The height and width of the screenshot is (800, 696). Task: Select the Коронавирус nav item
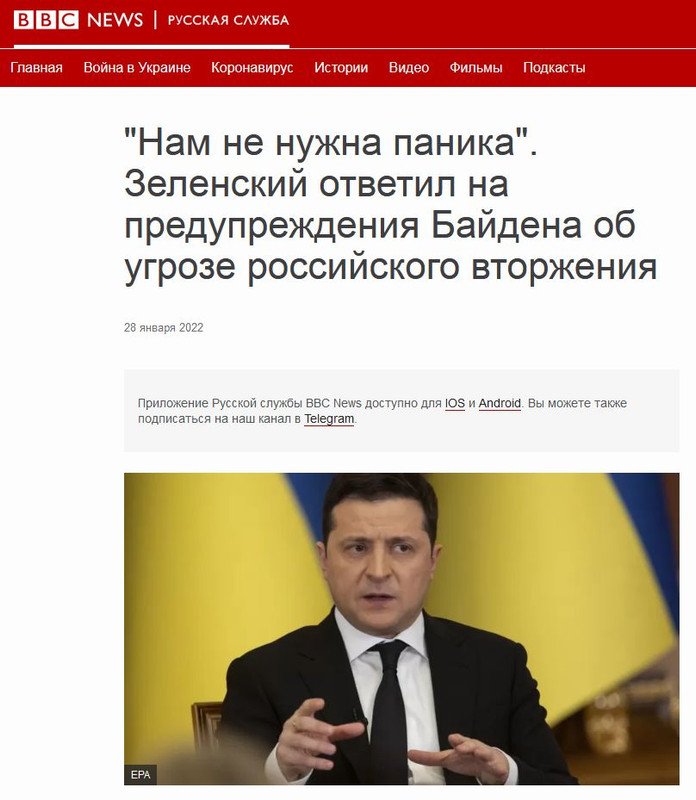coord(252,67)
